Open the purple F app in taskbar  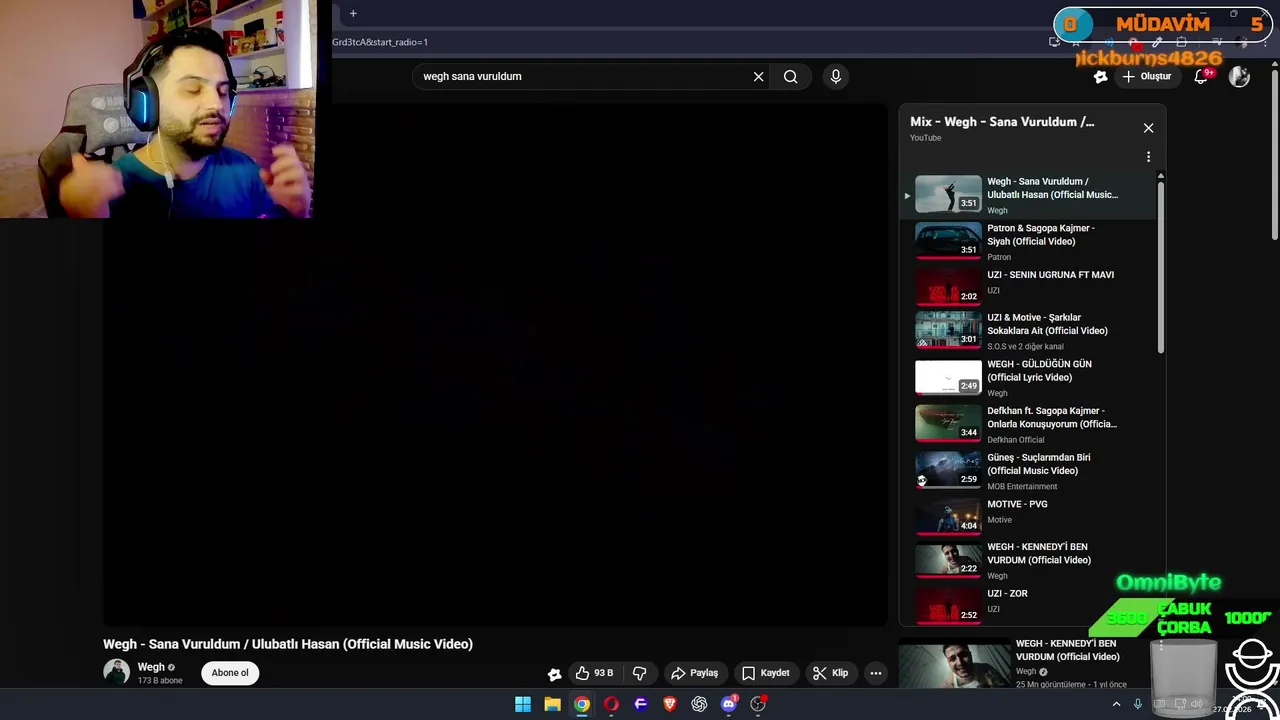point(640,704)
